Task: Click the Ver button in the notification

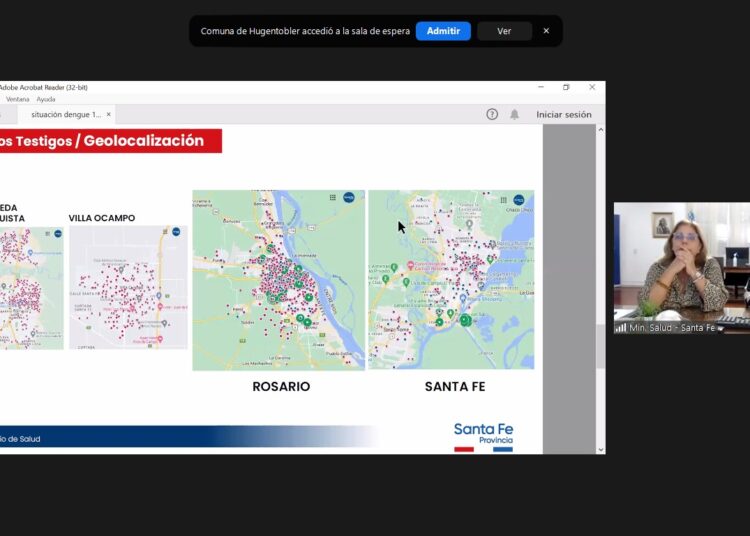Action: (x=504, y=31)
